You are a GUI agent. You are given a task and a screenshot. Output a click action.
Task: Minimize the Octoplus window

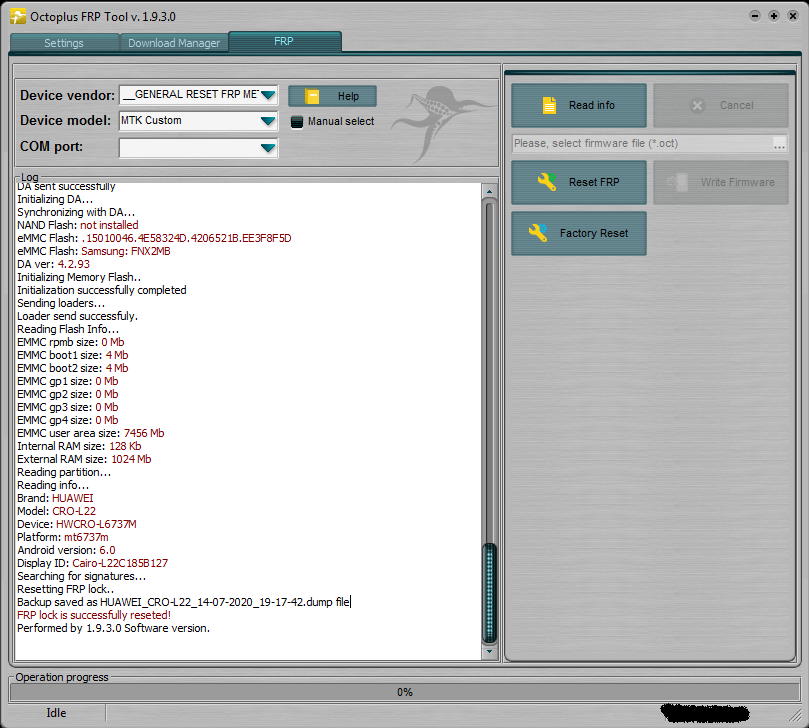[755, 16]
